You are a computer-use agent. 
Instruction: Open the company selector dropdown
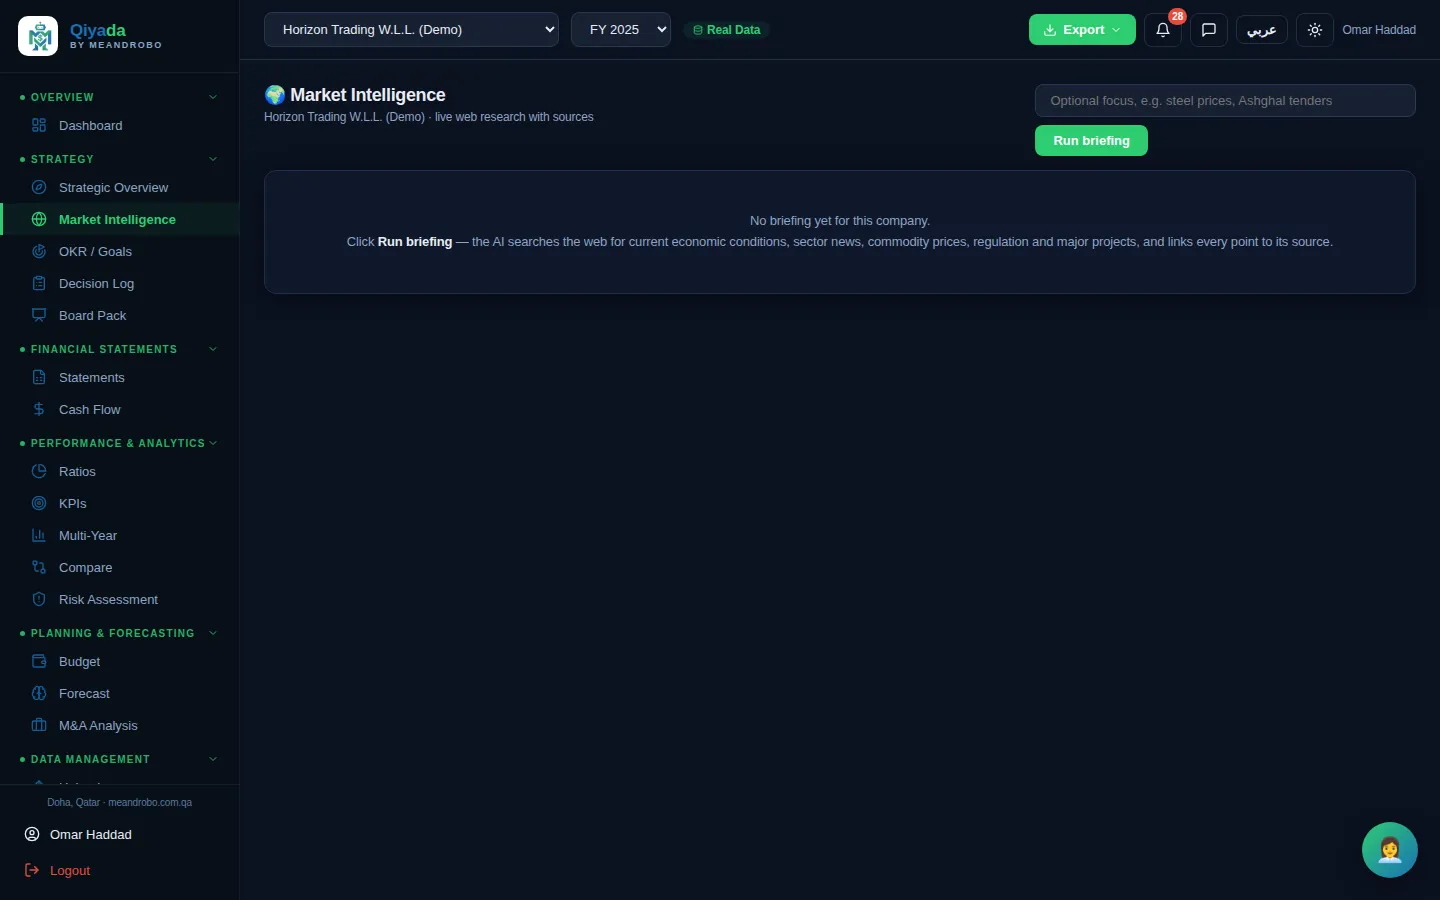411,30
